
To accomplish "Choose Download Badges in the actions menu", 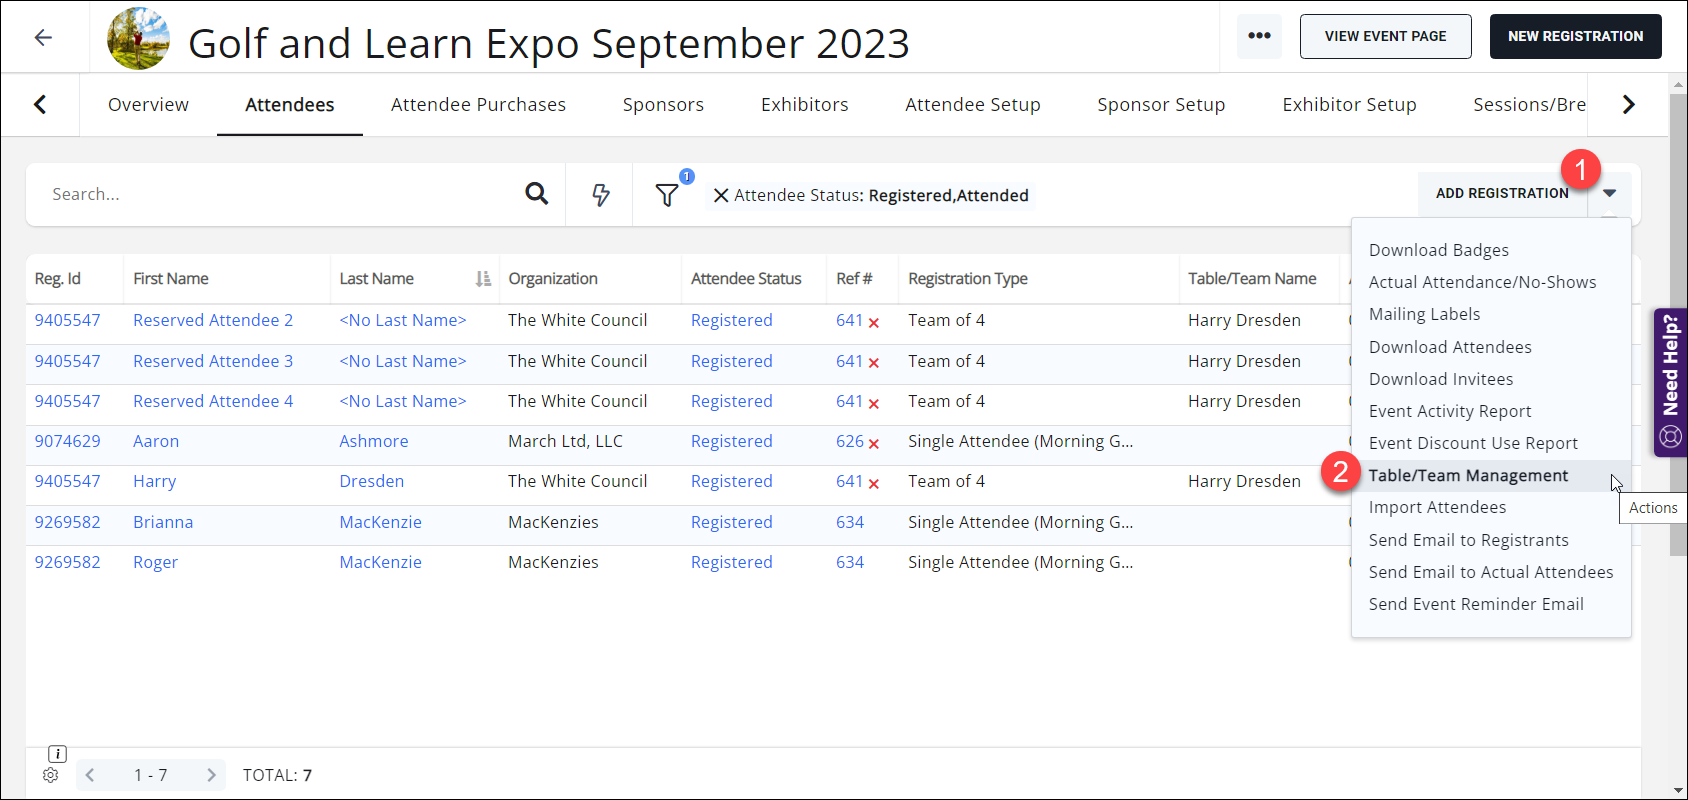I will [x=1438, y=250].
